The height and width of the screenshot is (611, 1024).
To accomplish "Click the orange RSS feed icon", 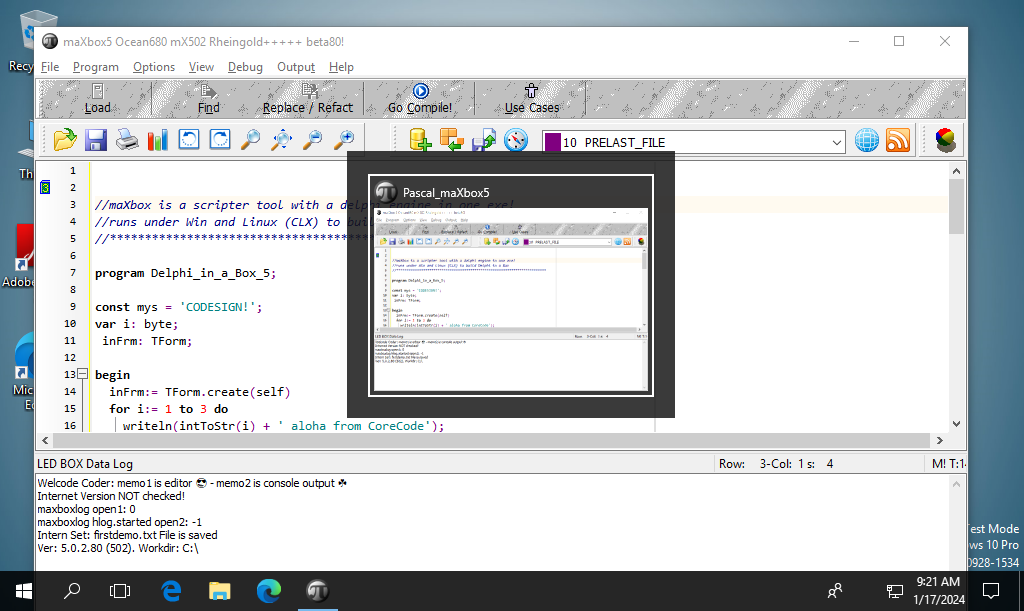I will pos(898,141).
